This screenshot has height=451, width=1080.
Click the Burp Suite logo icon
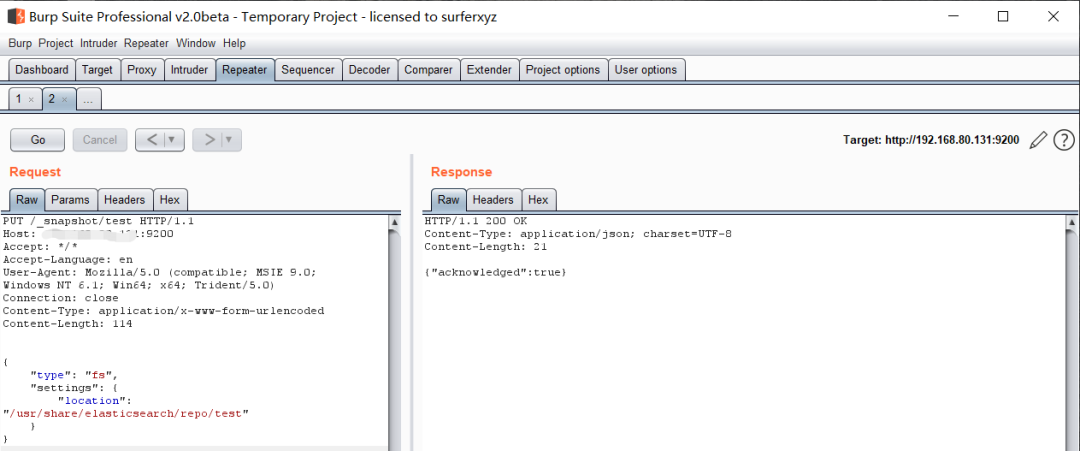pos(17,17)
